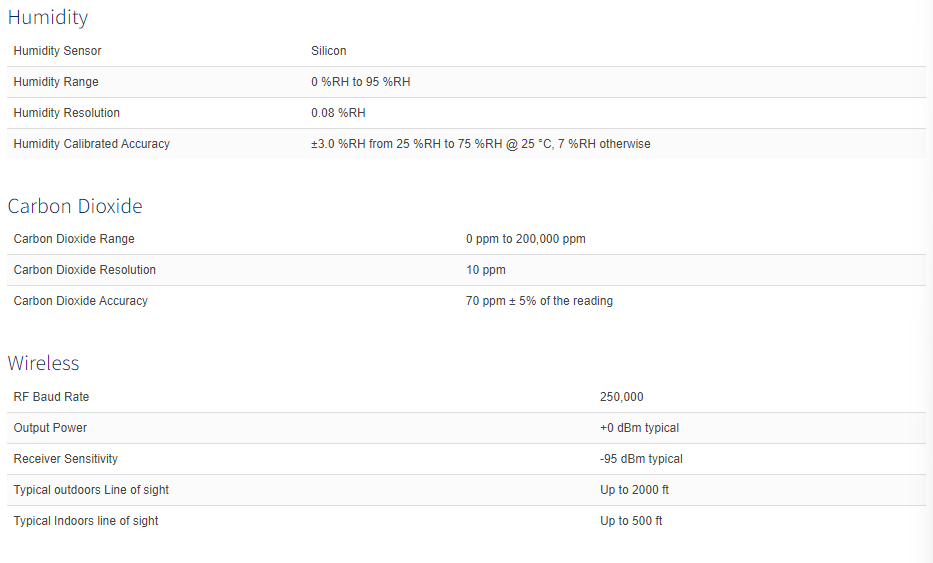The height and width of the screenshot is (563, 933).
Task: Select the 10 ppm resolution value
Action: click(x=486, y=270)
